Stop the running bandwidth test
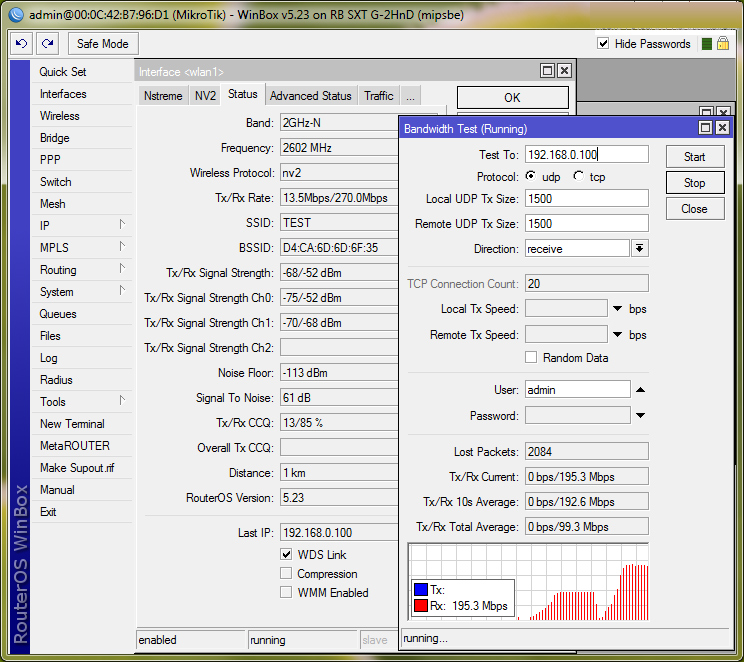This screenshot has height=662, width=744. (x=695, y=183)
